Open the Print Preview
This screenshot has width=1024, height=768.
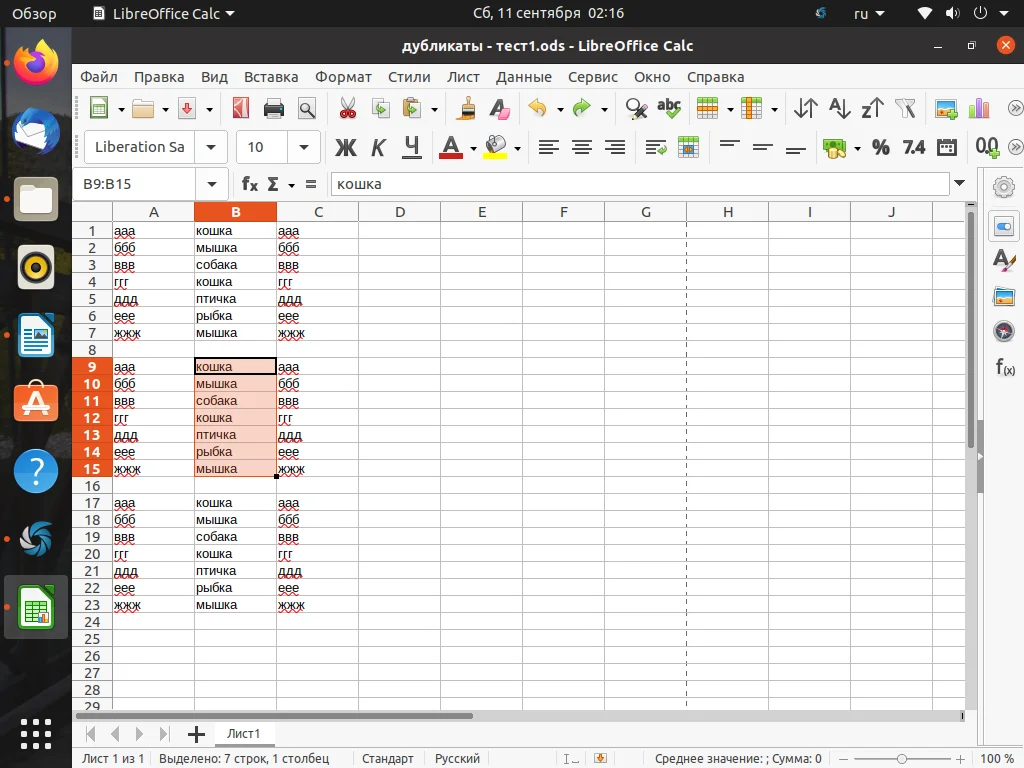(x=307, y=108)
